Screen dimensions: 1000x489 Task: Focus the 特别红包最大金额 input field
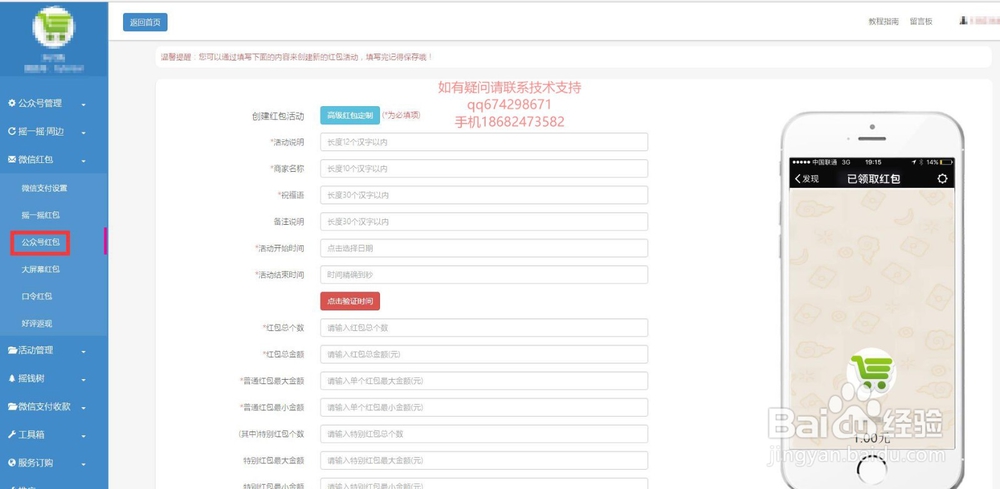(483, 460)
